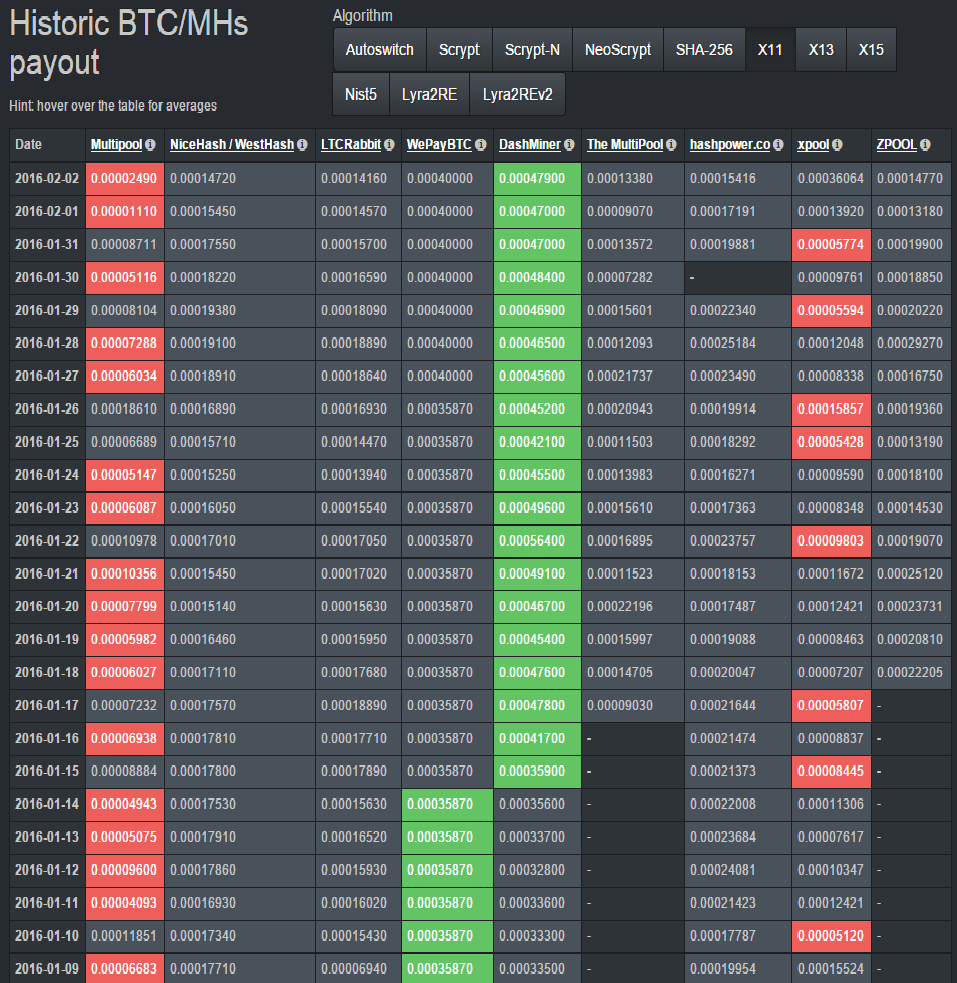Open the Multipool pool link

click(117, 145)
